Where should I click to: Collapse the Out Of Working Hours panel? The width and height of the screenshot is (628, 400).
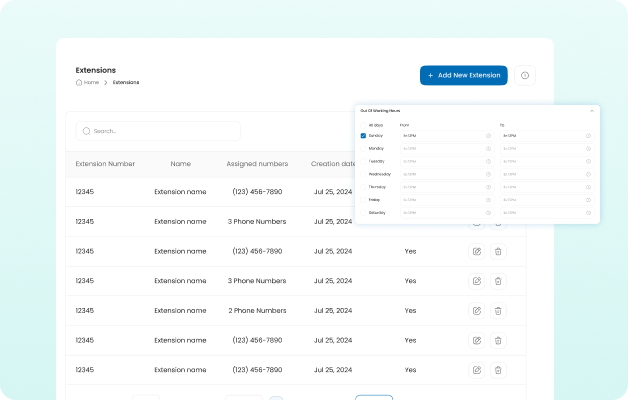(591, 110)
